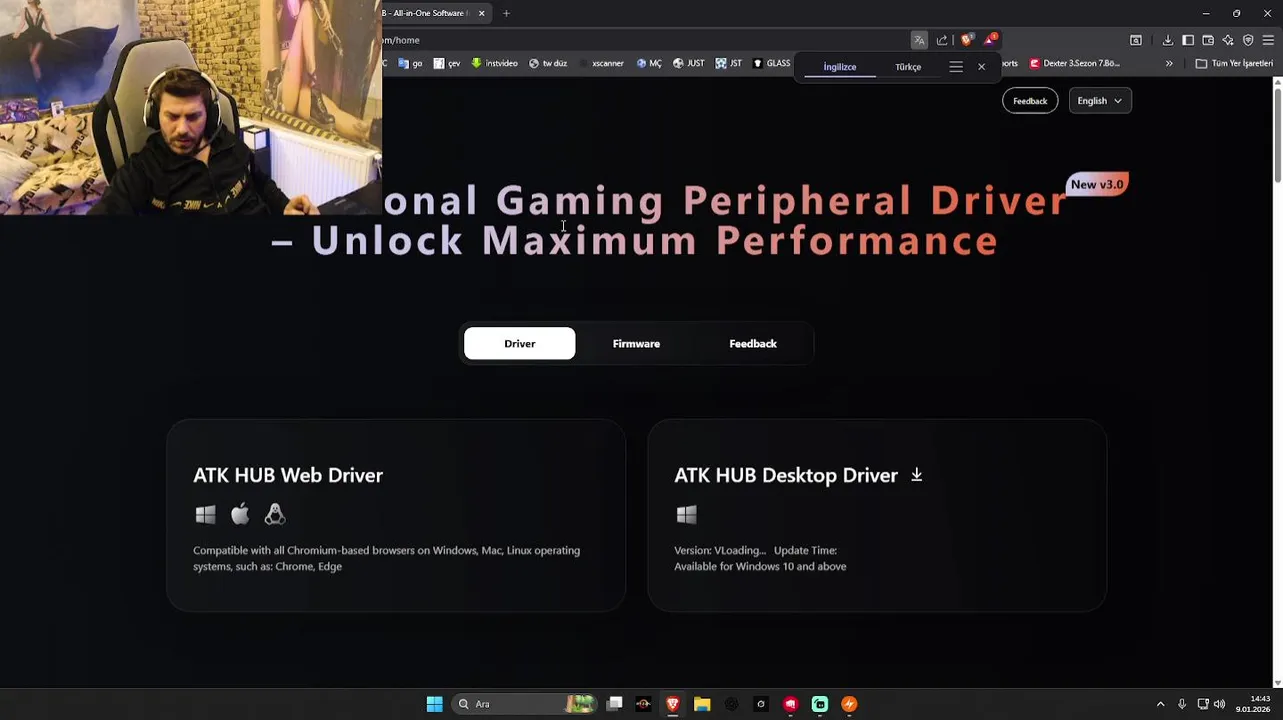Open a new browser tab
The width and height of the screenshot is (1283, 720).
[506, 13]
